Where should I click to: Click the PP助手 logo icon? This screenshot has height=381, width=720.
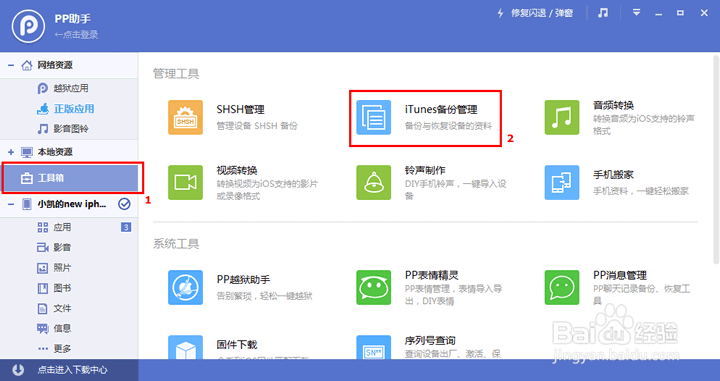click(x=28, y=26)
